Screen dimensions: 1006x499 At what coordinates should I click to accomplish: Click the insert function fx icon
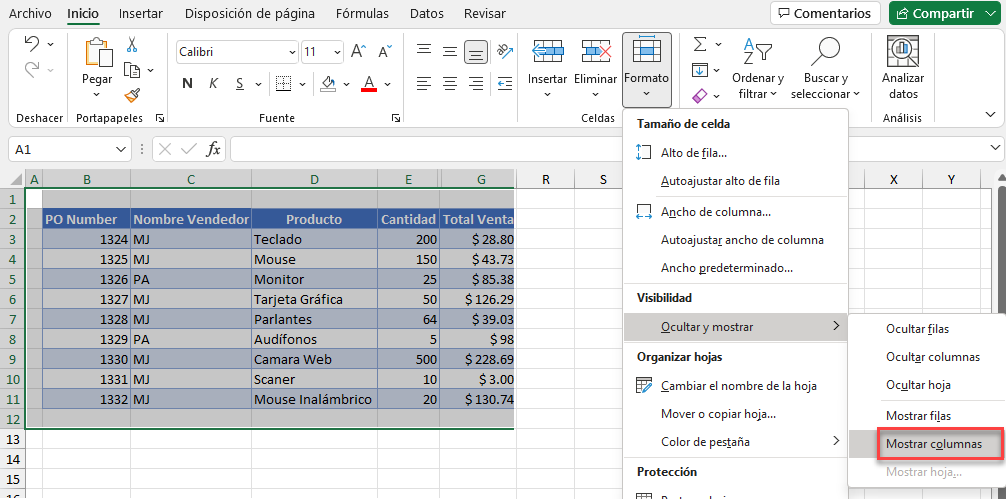coord(213,149)
